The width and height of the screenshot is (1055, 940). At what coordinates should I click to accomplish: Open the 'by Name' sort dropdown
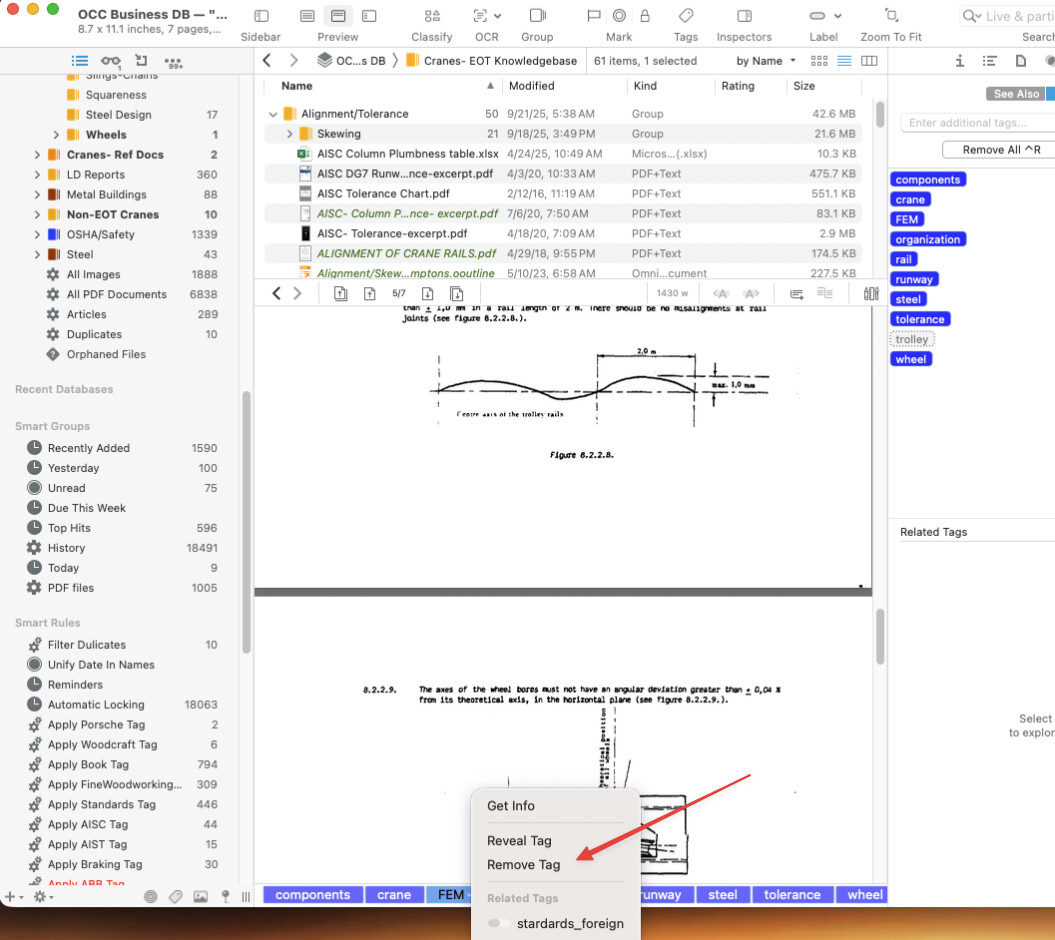click(766, 61)
